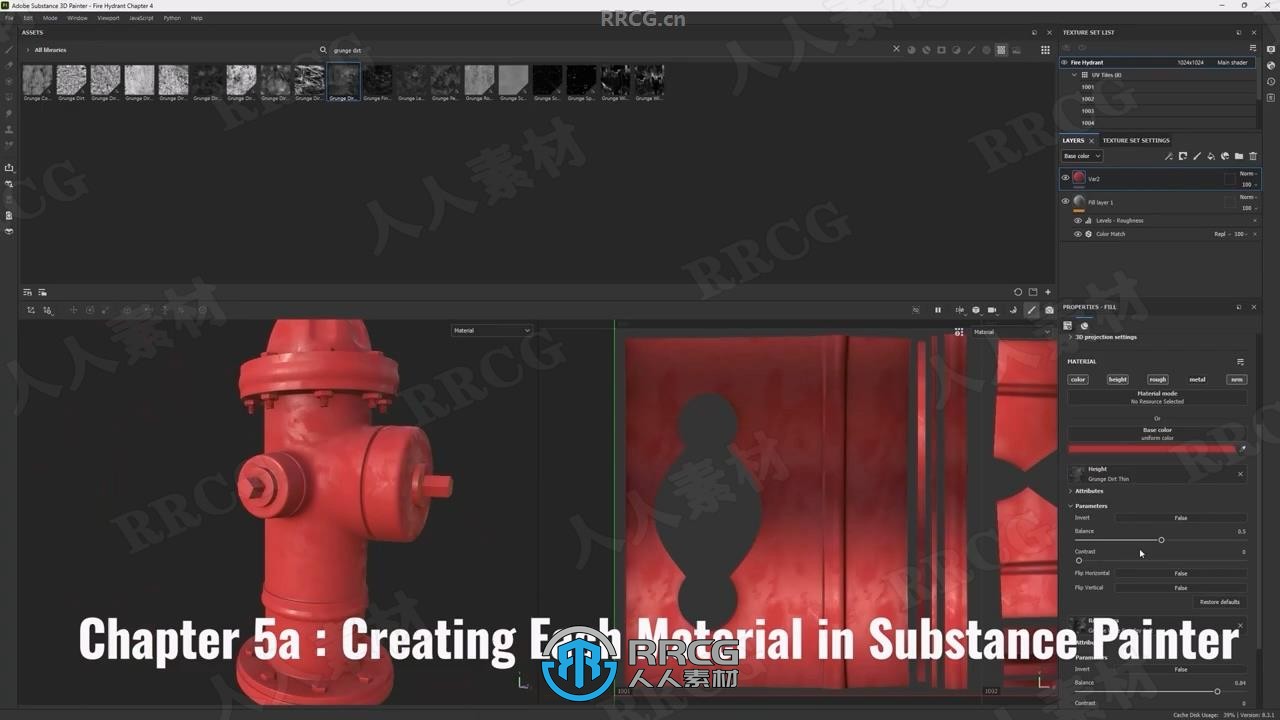
Task: Open the Material section options icon
Action: click(1241, 362)
